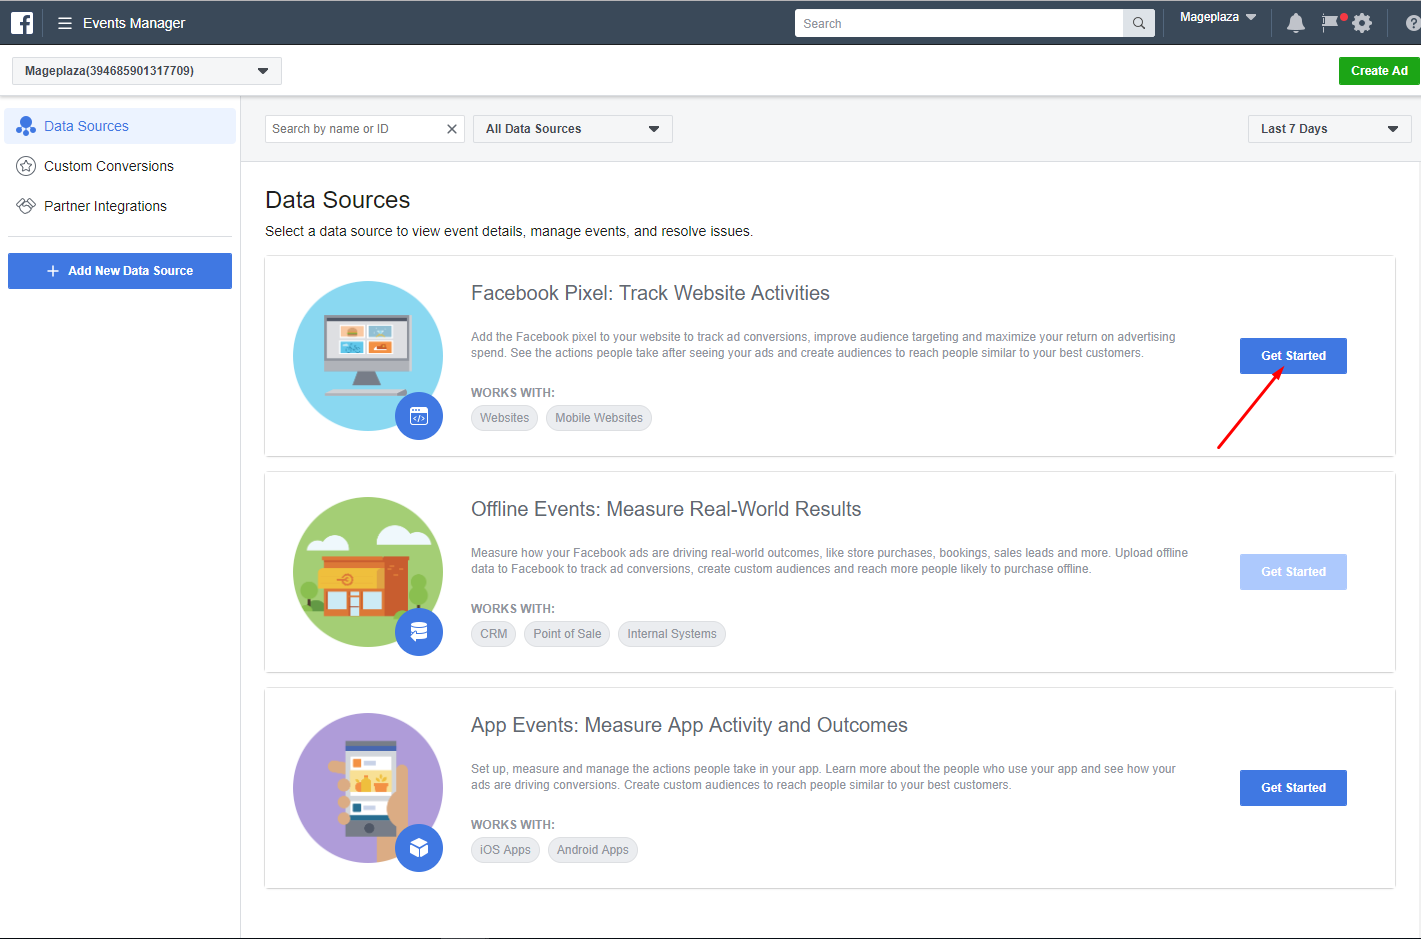Select Data Sources in the sidebar
The image size is (1421, 939).
pyautogui.click(x=86, y=126)
